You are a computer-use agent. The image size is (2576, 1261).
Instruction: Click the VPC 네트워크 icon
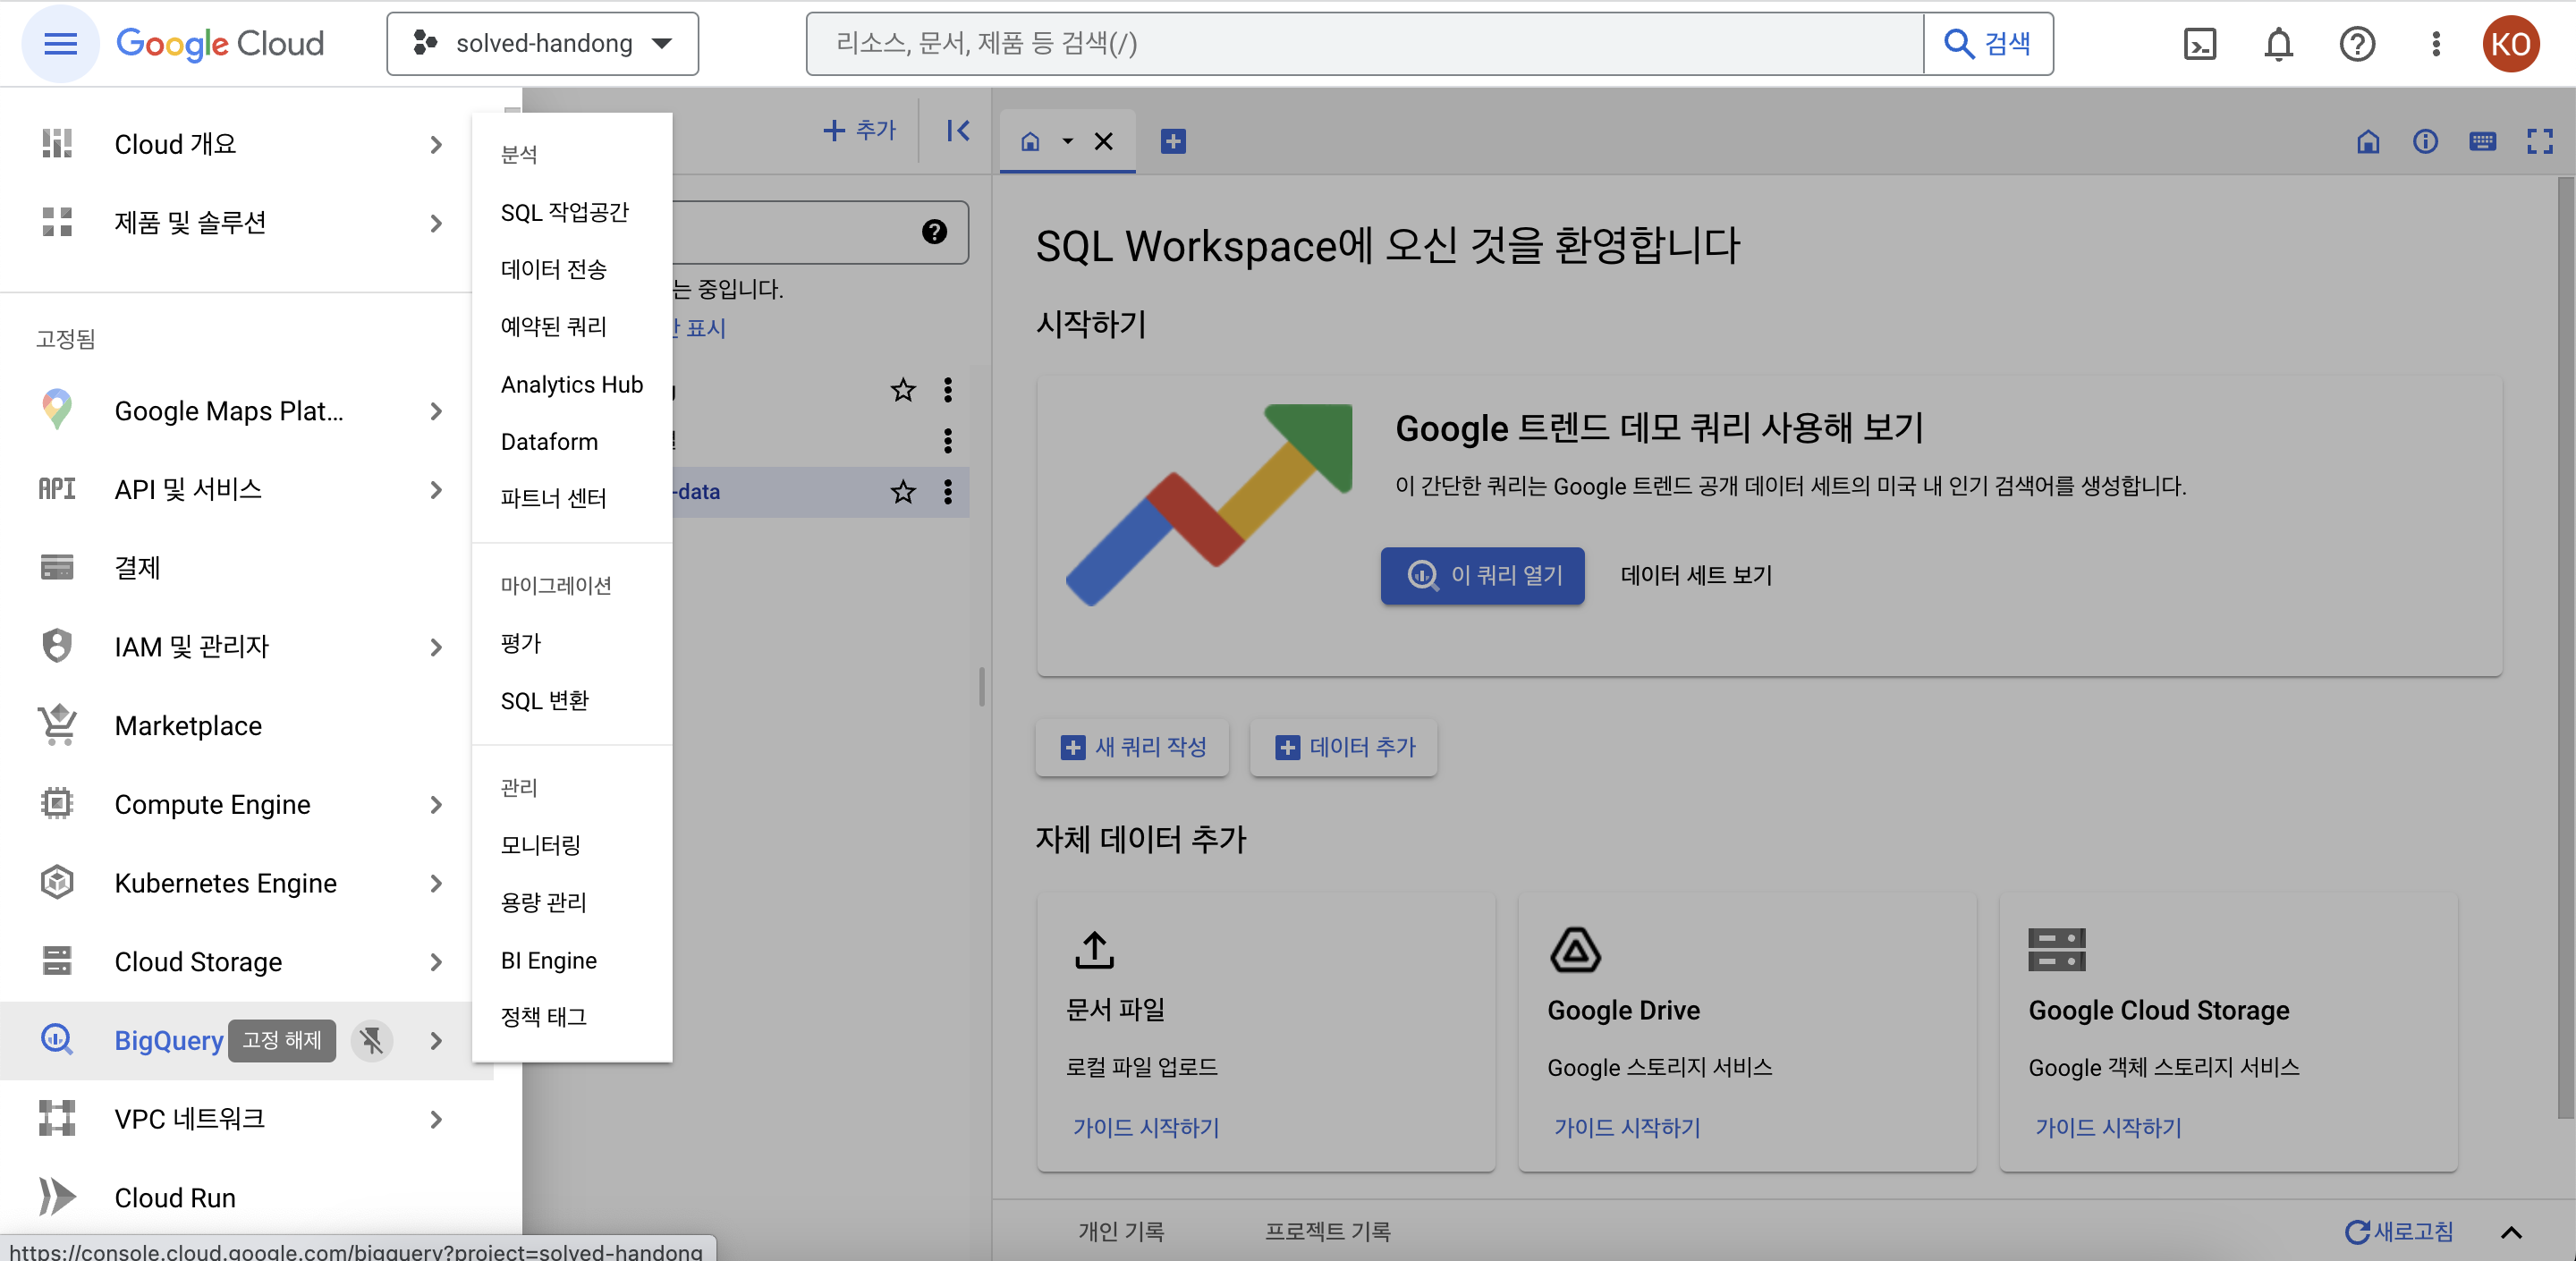click(57, 1118)
